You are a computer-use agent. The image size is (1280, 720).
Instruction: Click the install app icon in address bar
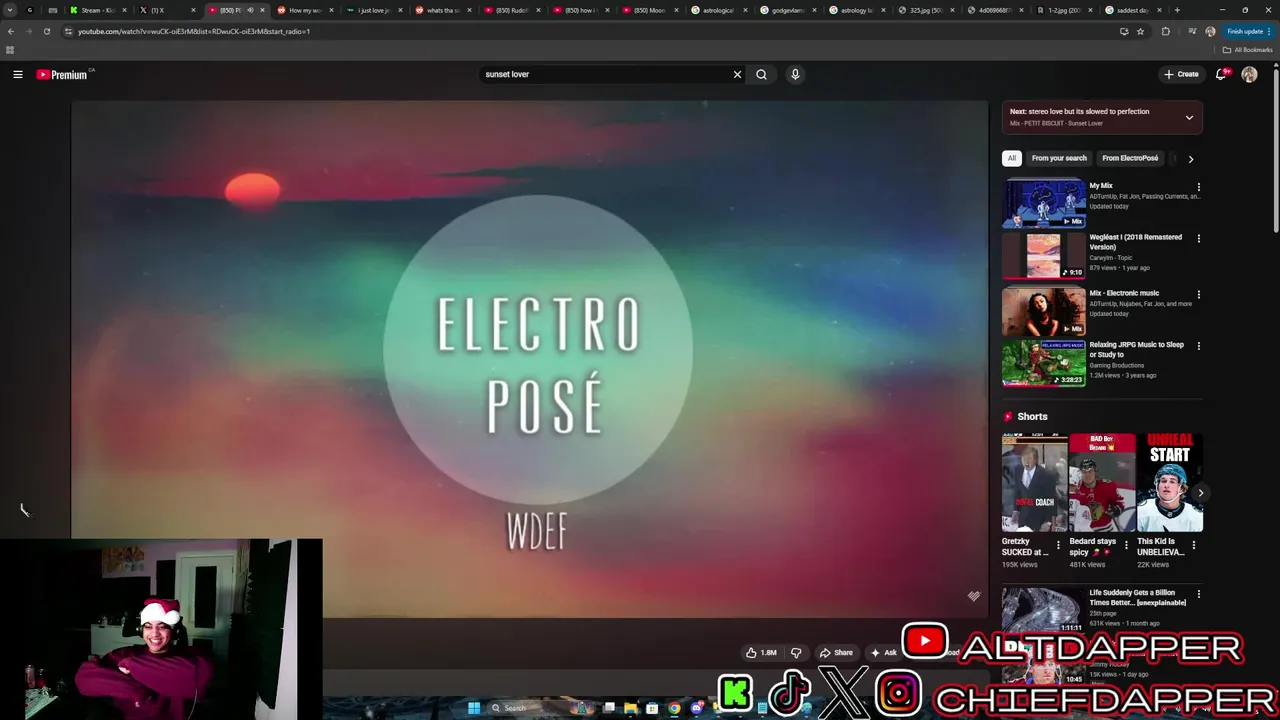1124,31
